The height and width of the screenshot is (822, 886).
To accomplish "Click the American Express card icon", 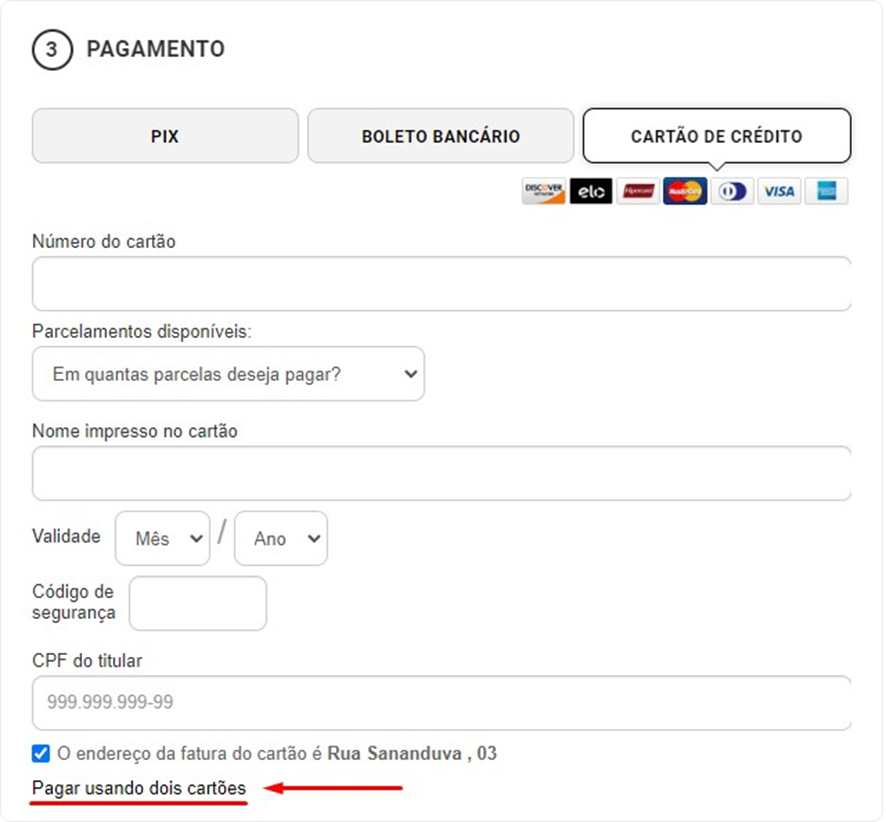I will point(826,191).
